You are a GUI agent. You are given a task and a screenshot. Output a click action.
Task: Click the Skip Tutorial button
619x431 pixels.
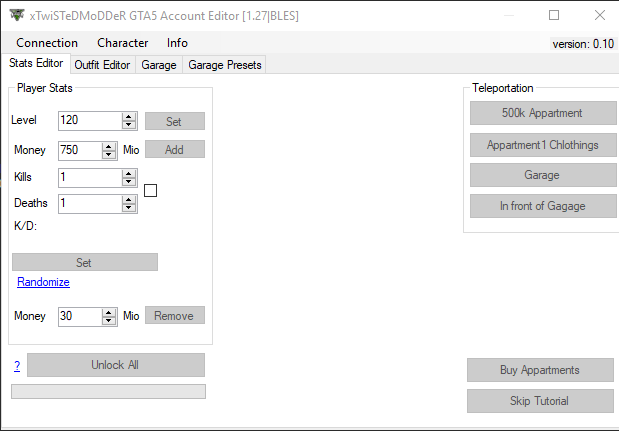click(x=540, y=401)
